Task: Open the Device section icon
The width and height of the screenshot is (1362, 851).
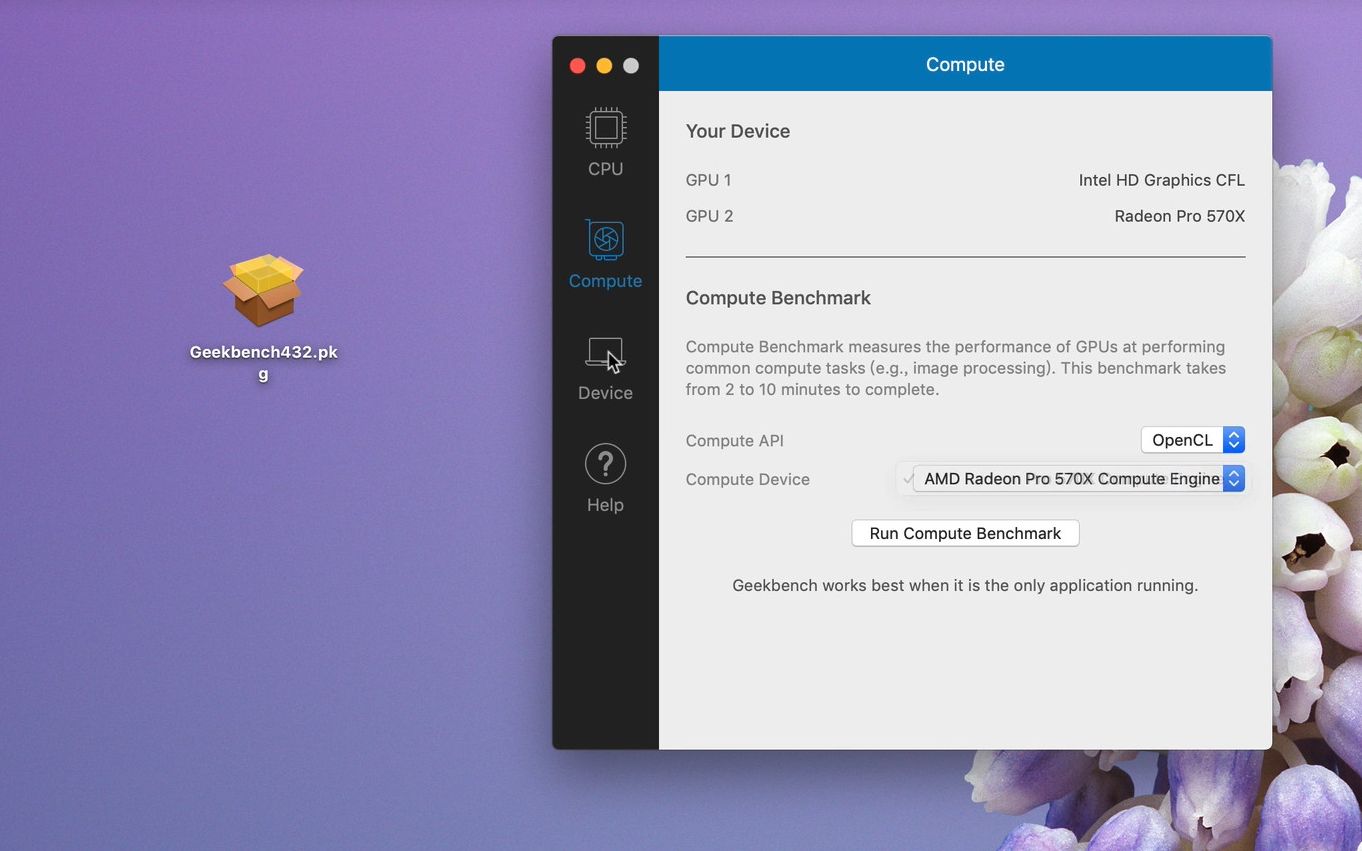Action: point(605,353)
